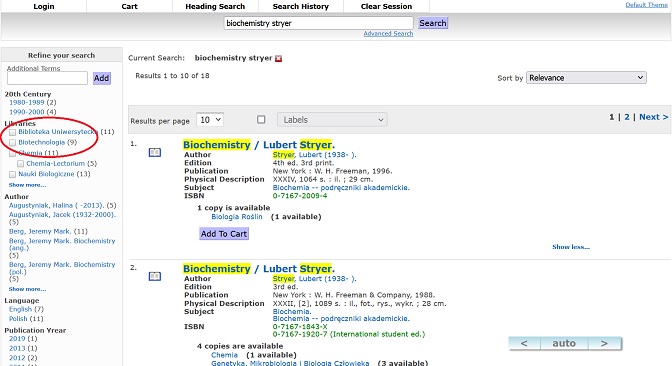
Task: Tick the Biblioteka Uniwersytecka checkbox
Action: [x=12, y=132]
